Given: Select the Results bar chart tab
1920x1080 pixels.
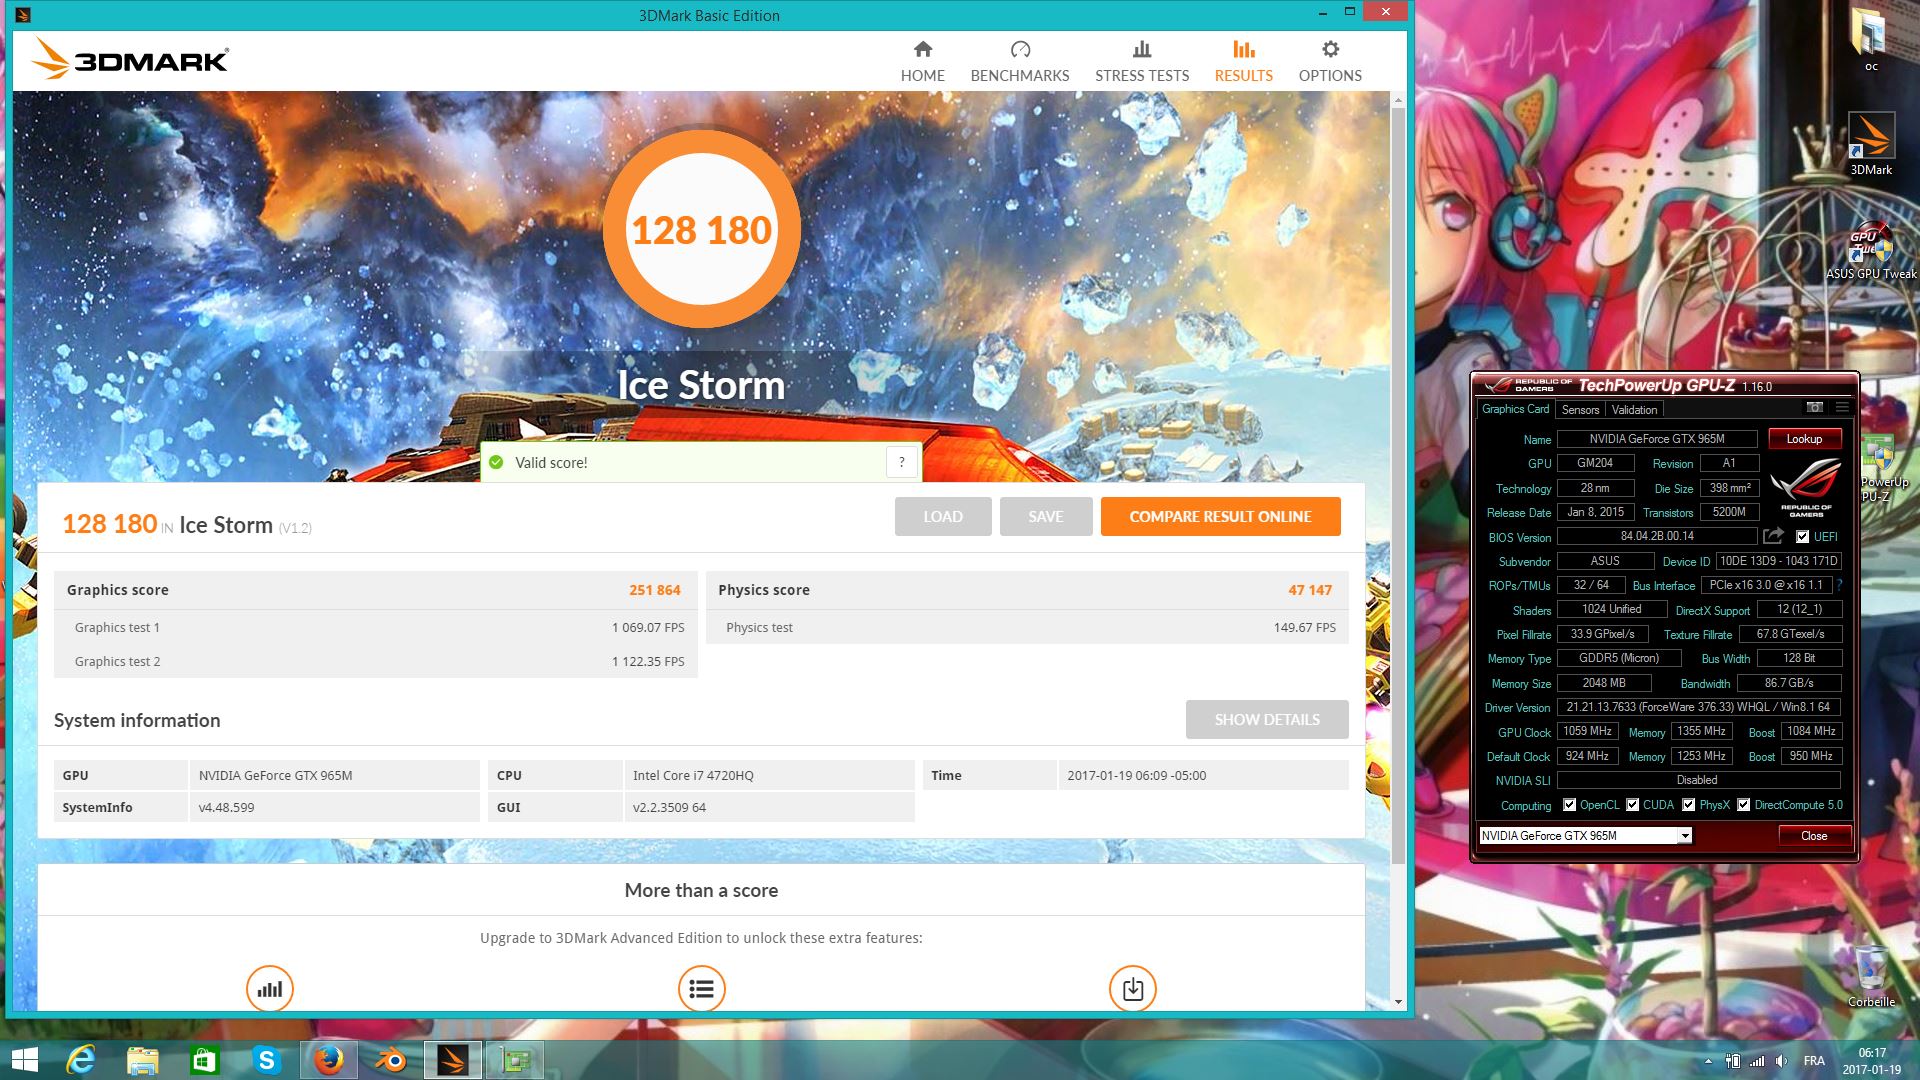Looking at the screenshot, I should (1243, 62).
